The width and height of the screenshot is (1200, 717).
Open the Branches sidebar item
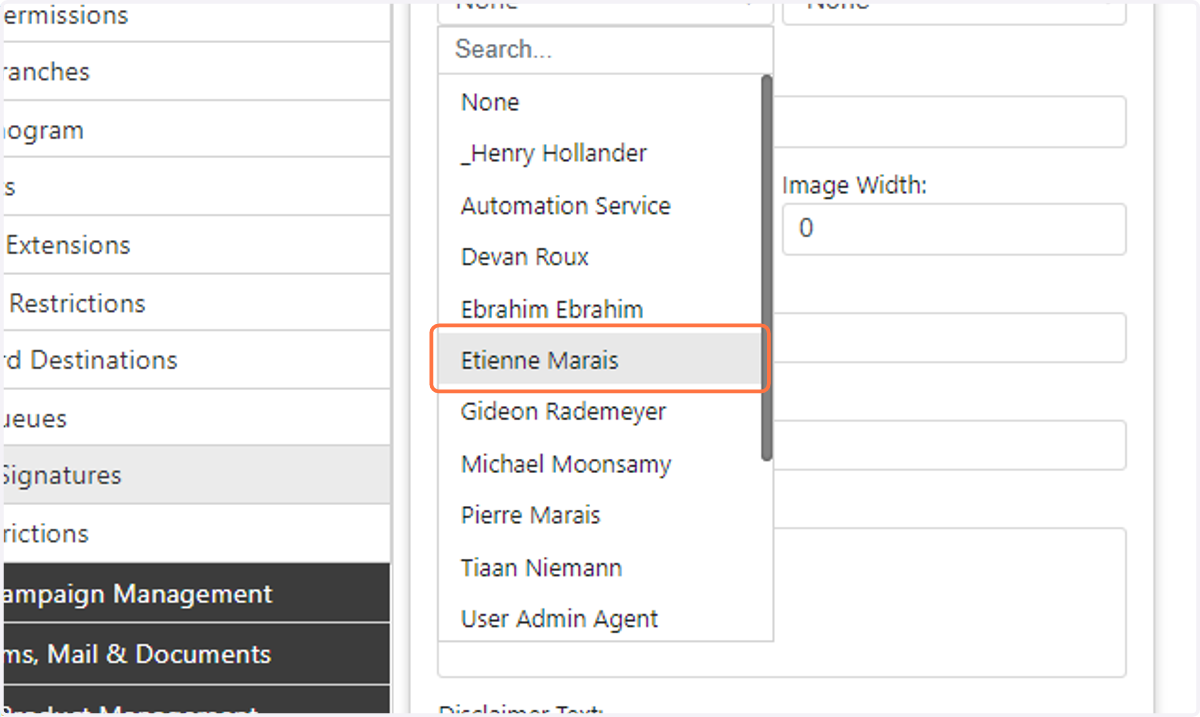point(195,72)
